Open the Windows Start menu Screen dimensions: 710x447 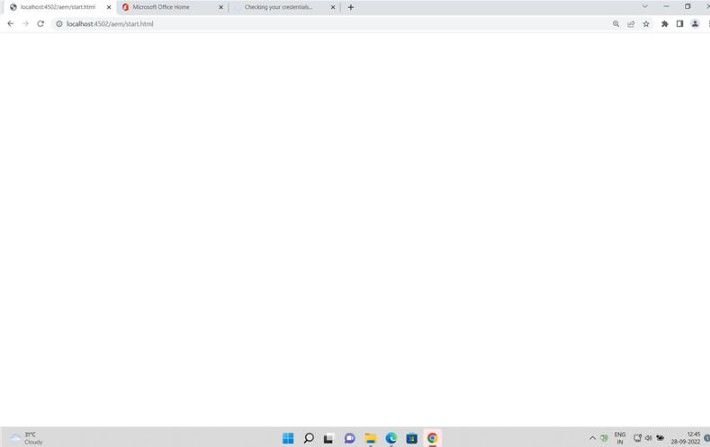click(288, 438)
